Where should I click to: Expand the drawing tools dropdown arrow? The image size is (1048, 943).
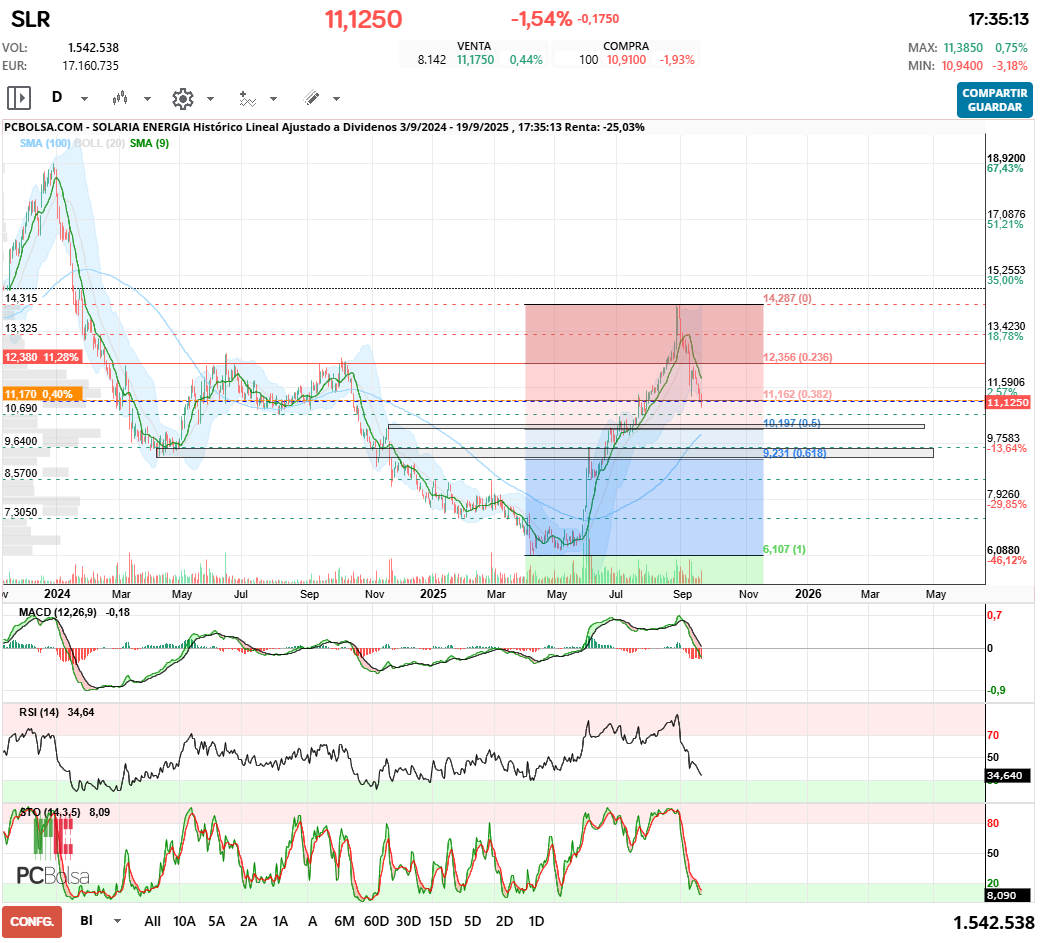click(336, 99)
